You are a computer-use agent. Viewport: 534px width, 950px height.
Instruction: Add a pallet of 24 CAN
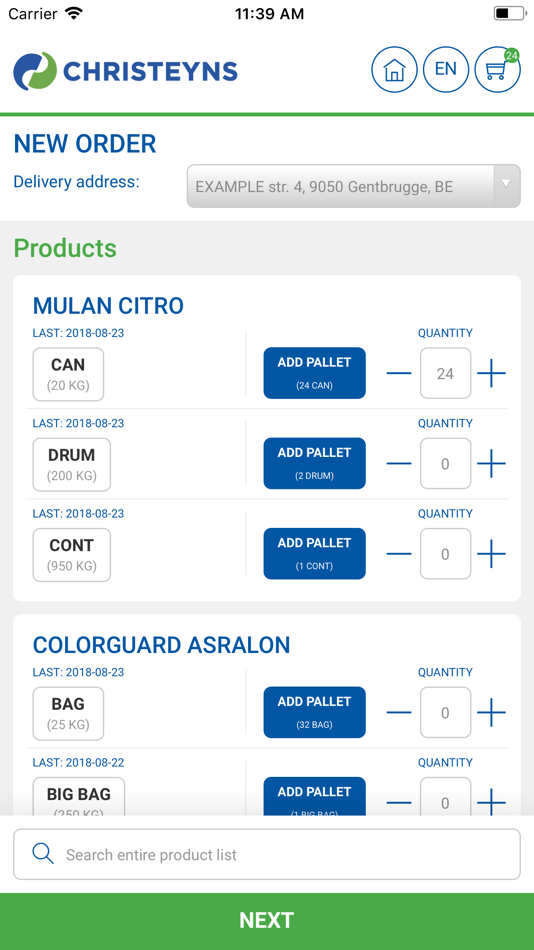tap(314, 373)
